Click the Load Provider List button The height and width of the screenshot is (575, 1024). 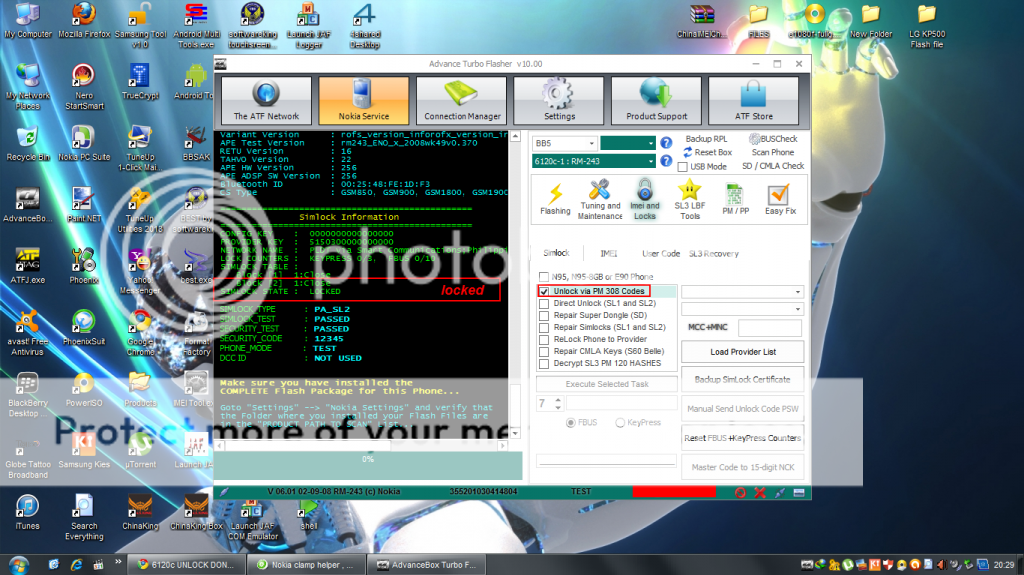pos(743,352)
